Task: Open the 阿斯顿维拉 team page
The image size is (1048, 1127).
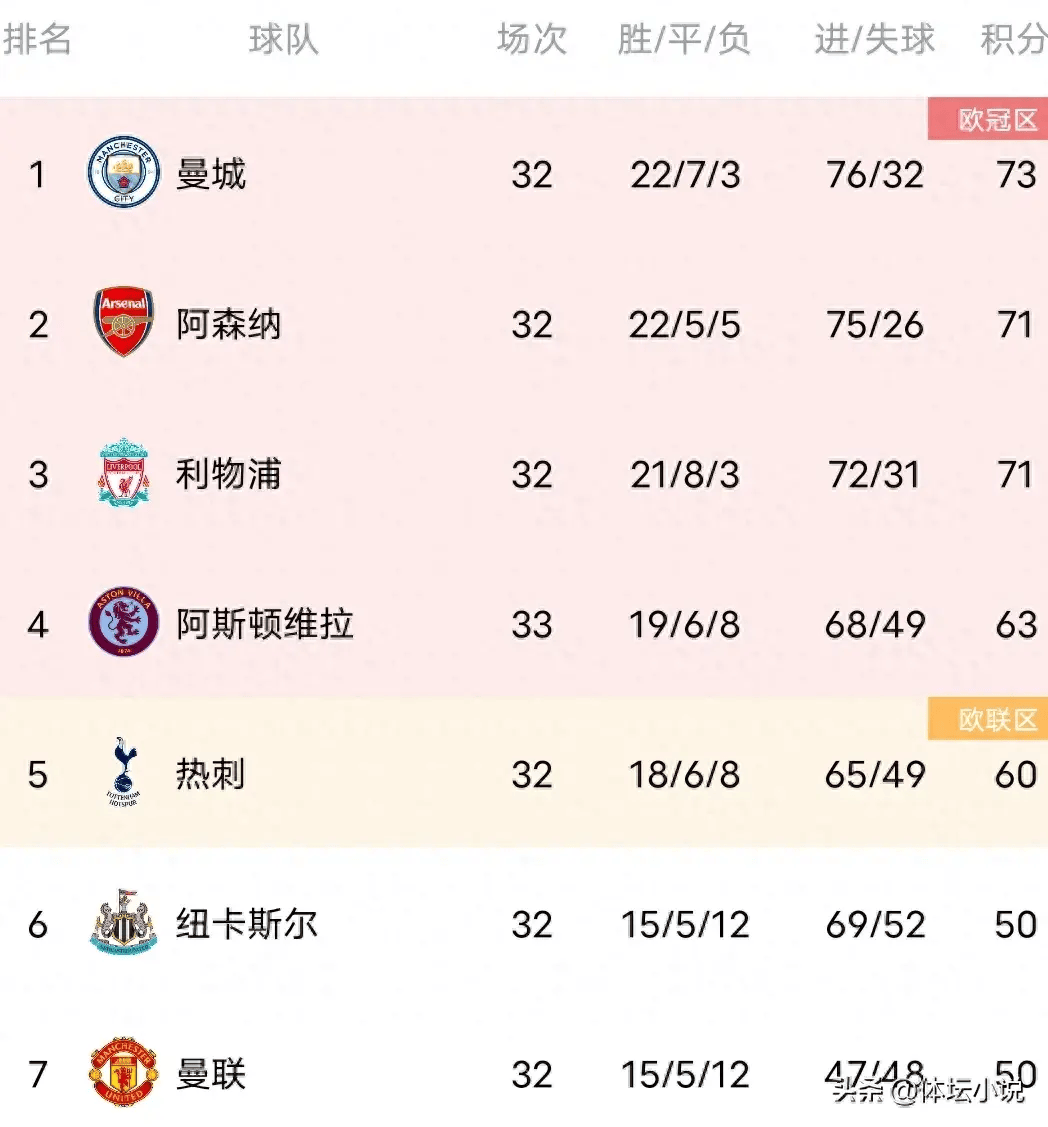Action: 265,624
